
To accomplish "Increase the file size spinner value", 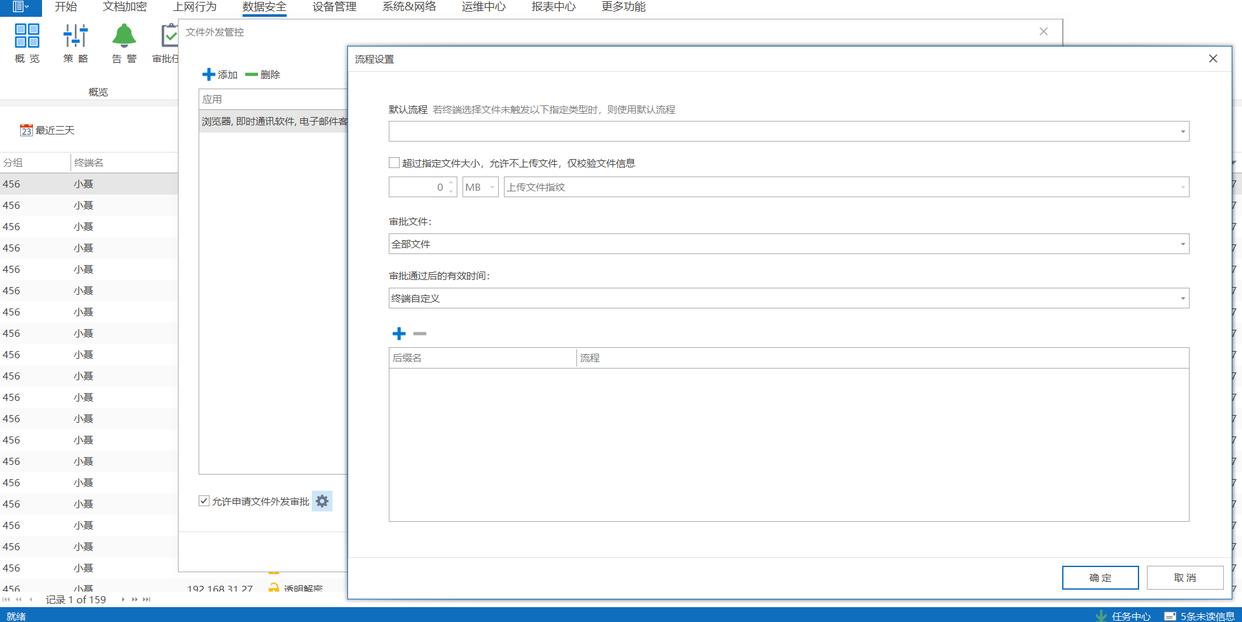I will tap(451, 182).
